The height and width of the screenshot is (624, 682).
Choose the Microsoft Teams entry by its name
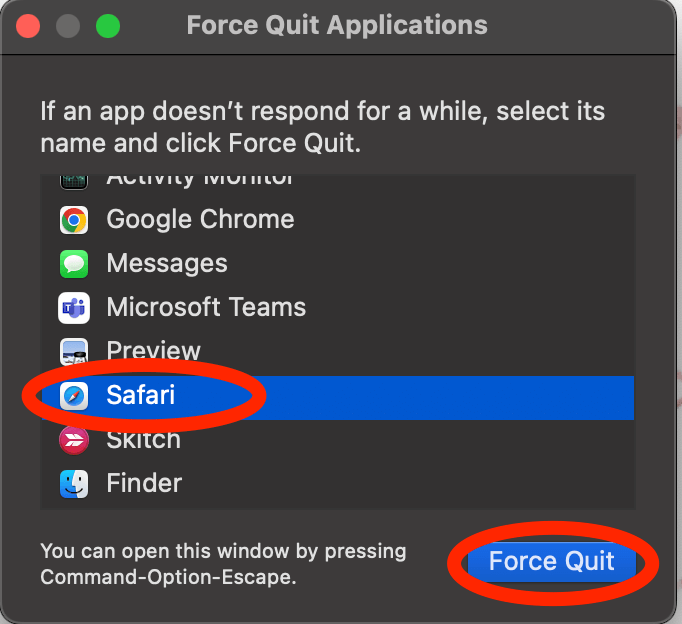pyautogui.click(x=206, y=308)
